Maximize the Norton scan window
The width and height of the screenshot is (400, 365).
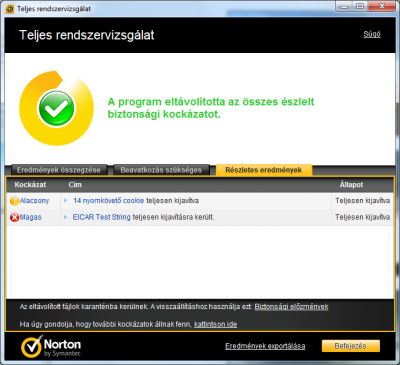tap(360, 6)
